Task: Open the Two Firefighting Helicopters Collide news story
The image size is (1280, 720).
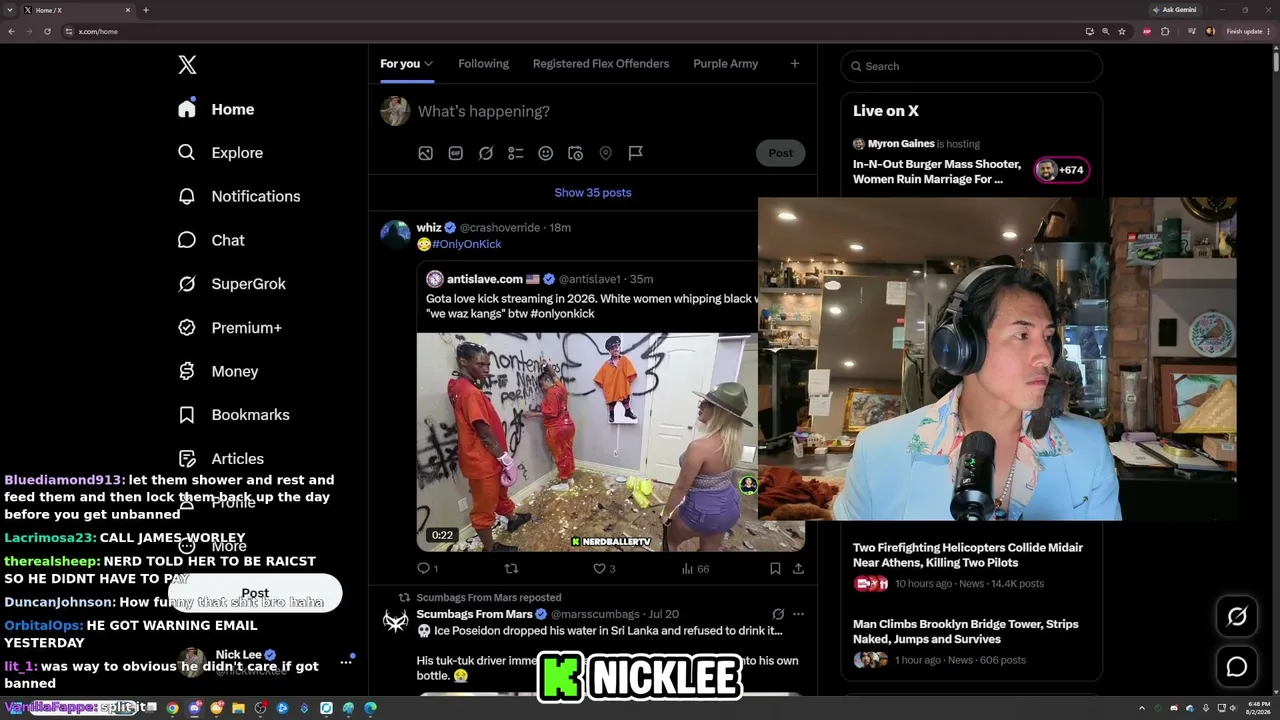Action: (x=968, y=555)
